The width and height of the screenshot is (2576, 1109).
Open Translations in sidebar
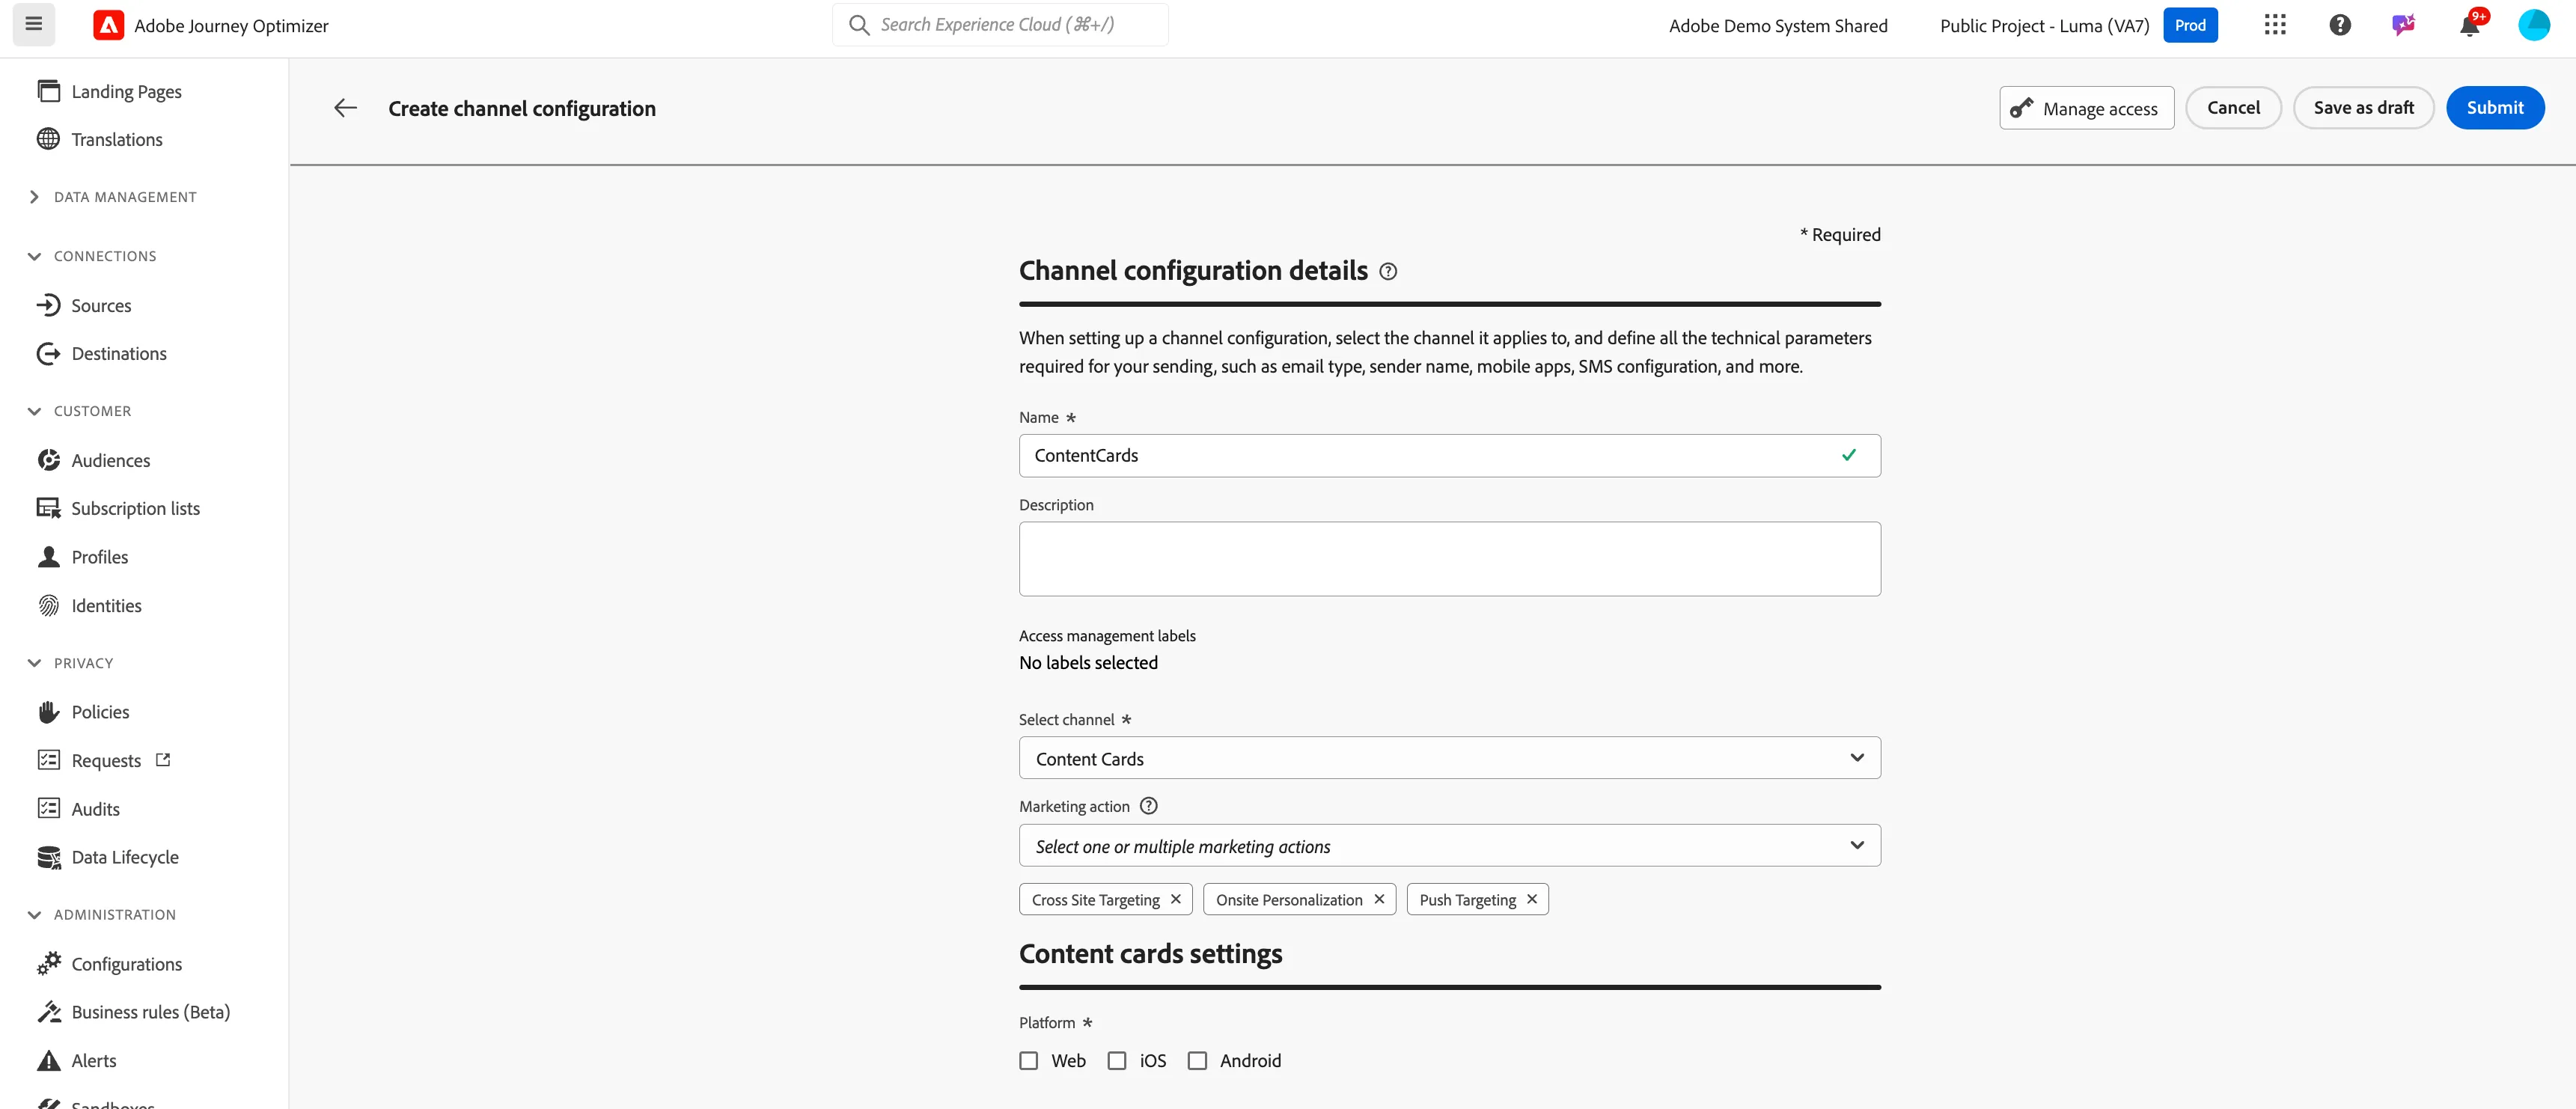coord(100,139)
